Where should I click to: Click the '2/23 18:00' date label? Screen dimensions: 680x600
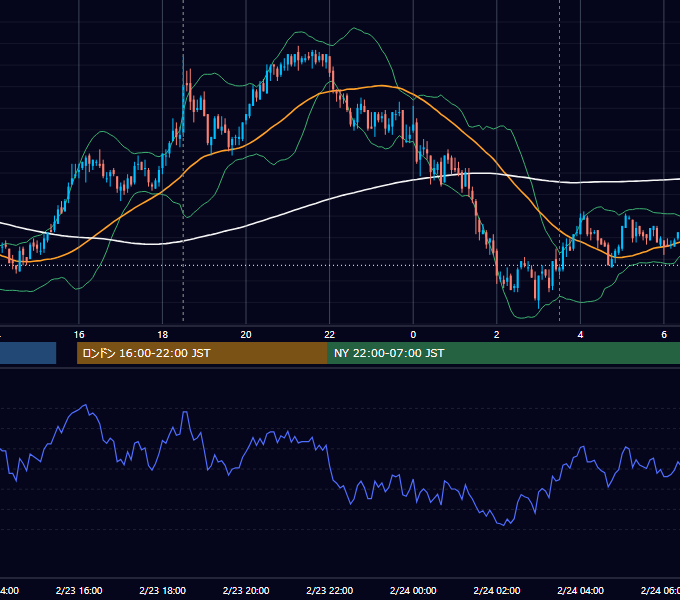tap(163, 590)
